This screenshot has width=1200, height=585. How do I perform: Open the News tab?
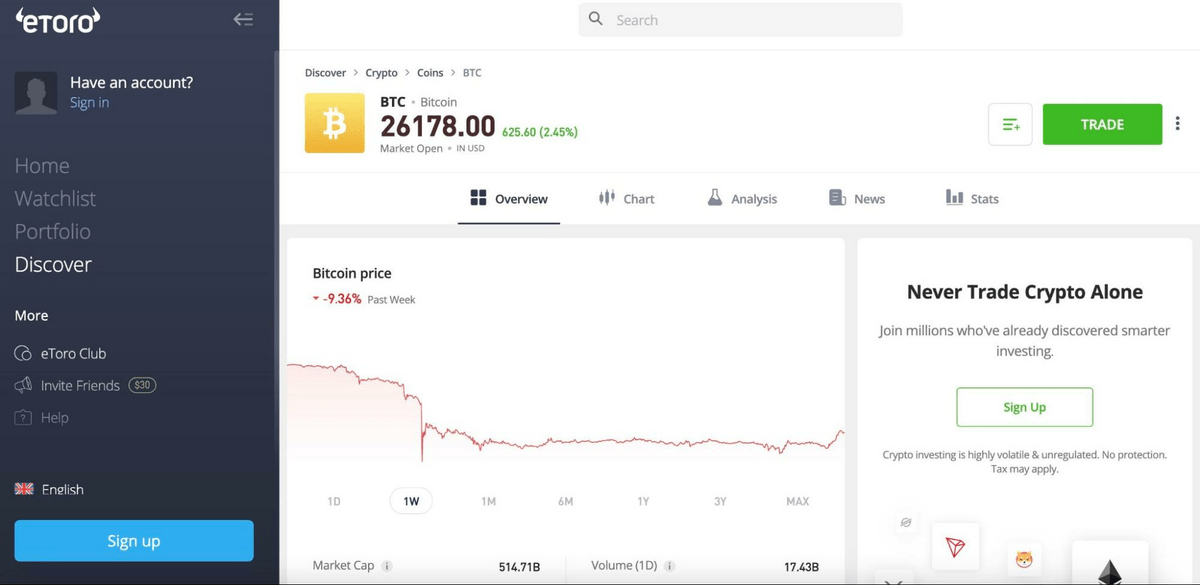[x=857, y=198]
